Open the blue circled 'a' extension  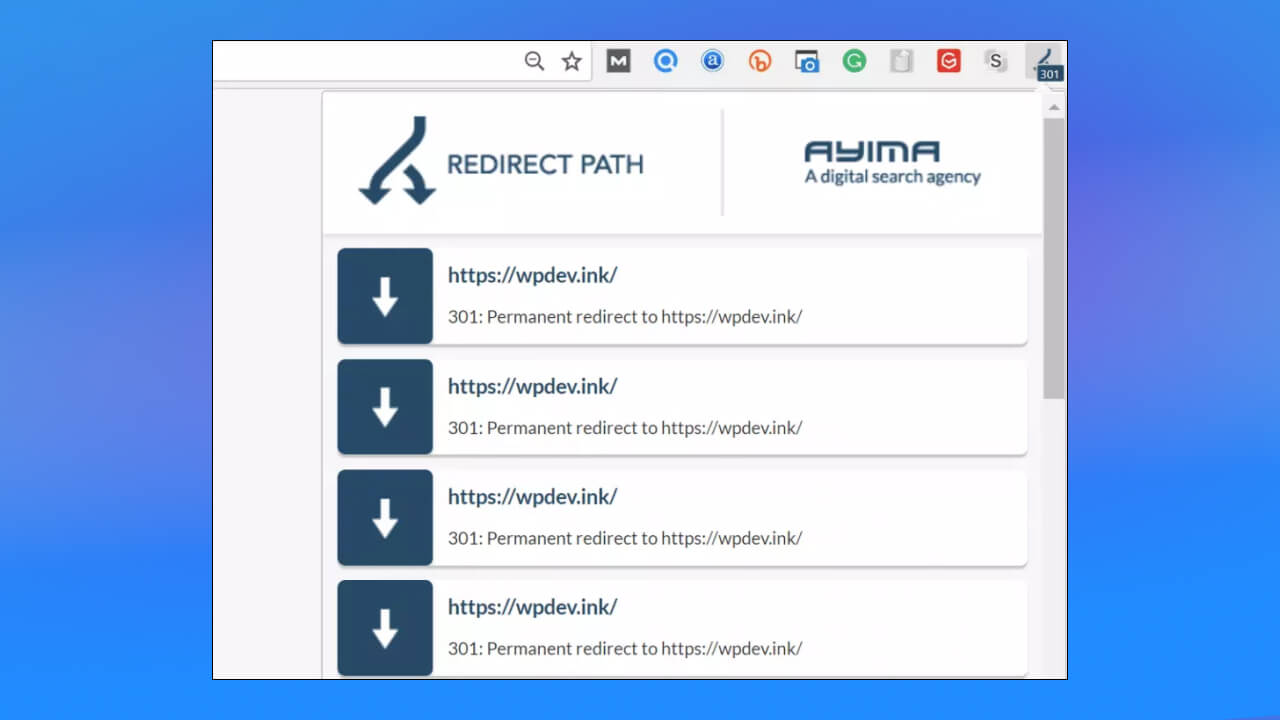(x=712, y=62)
